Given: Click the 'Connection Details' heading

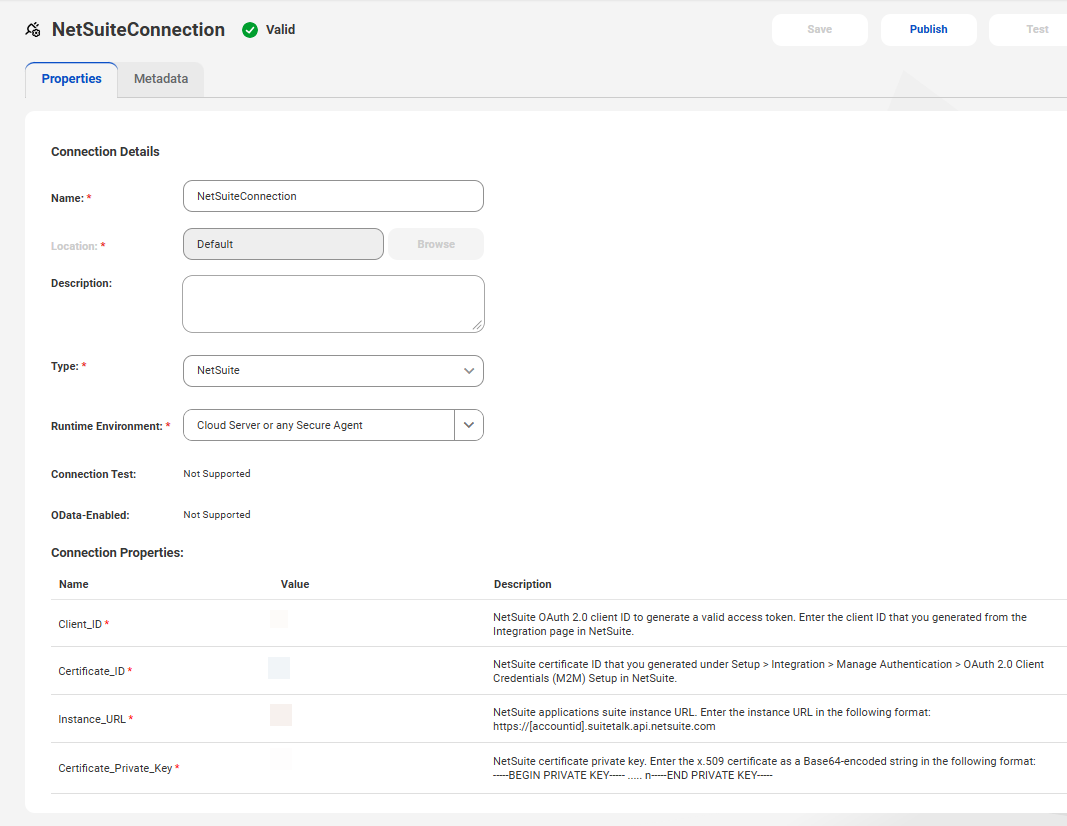Looking at the screenshot, I should (105, 152).
